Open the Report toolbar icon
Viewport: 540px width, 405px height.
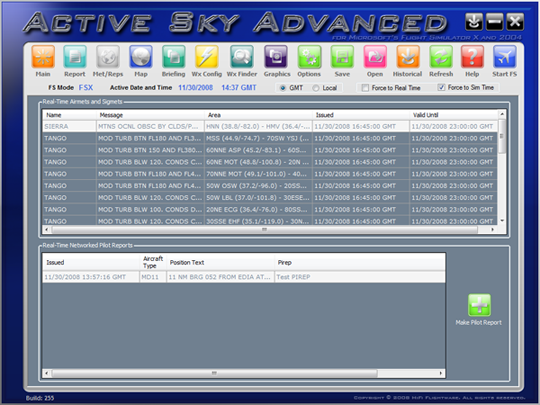(x=75, y=56)
